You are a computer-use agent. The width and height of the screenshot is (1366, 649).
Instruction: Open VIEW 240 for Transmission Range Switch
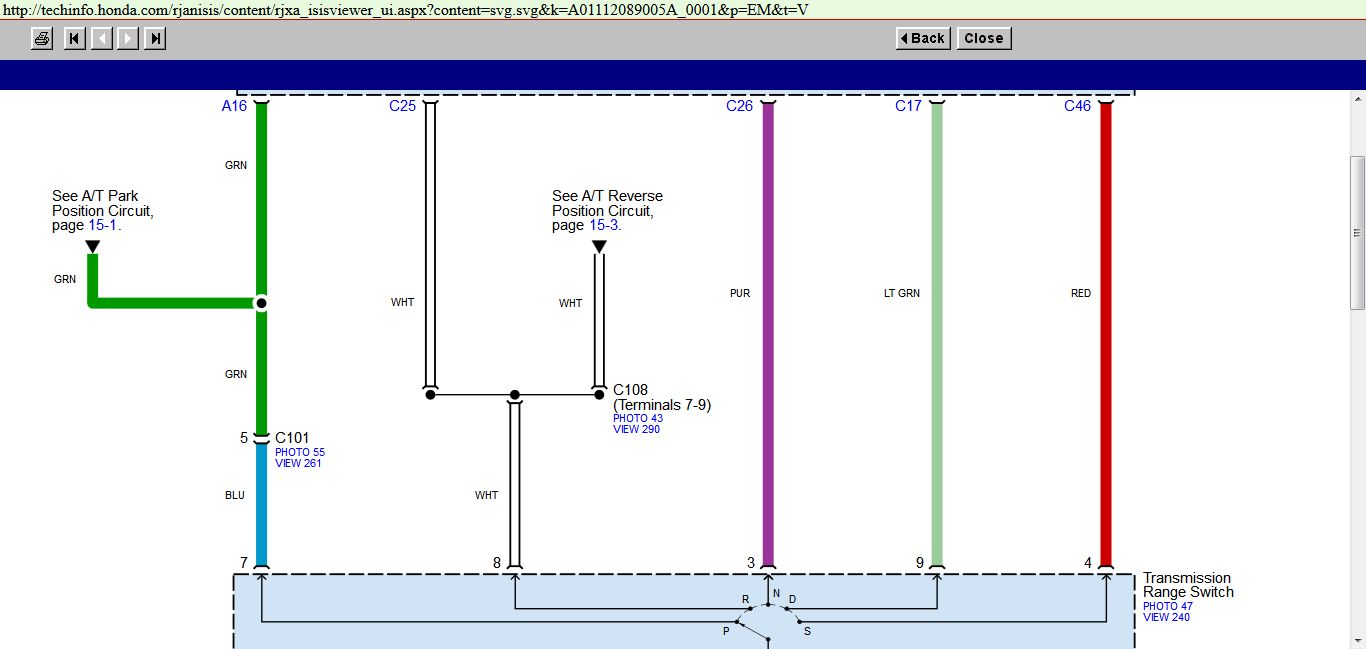click(x=1166, y=617)
